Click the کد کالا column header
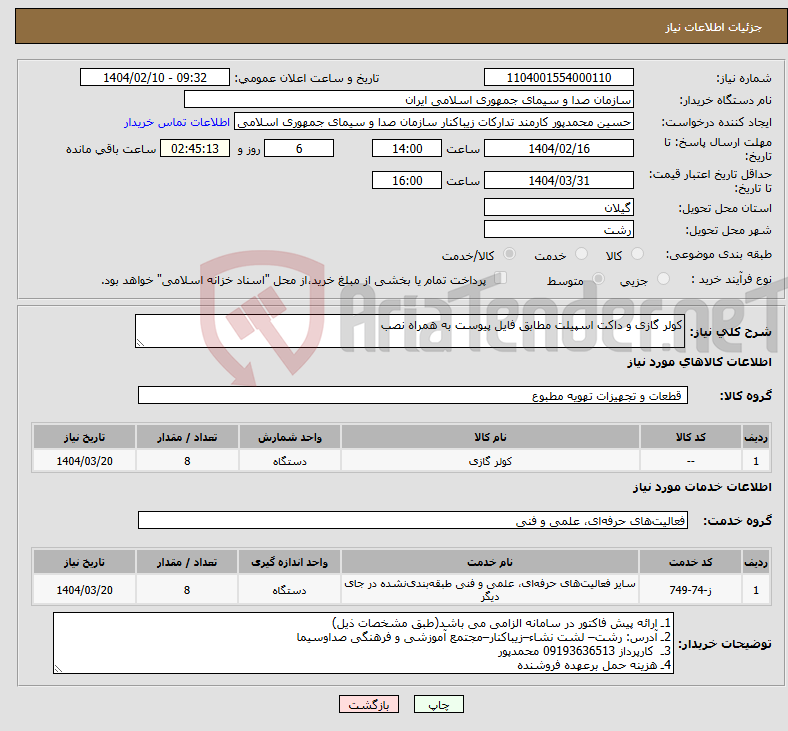Viewport: 788px width, 731px height. pos(691,437)
